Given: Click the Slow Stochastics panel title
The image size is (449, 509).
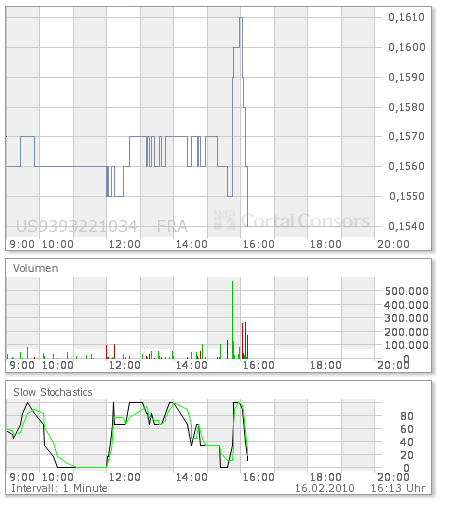Looking at the screenshot, I should pyautogui.click(x=53, y=392).
